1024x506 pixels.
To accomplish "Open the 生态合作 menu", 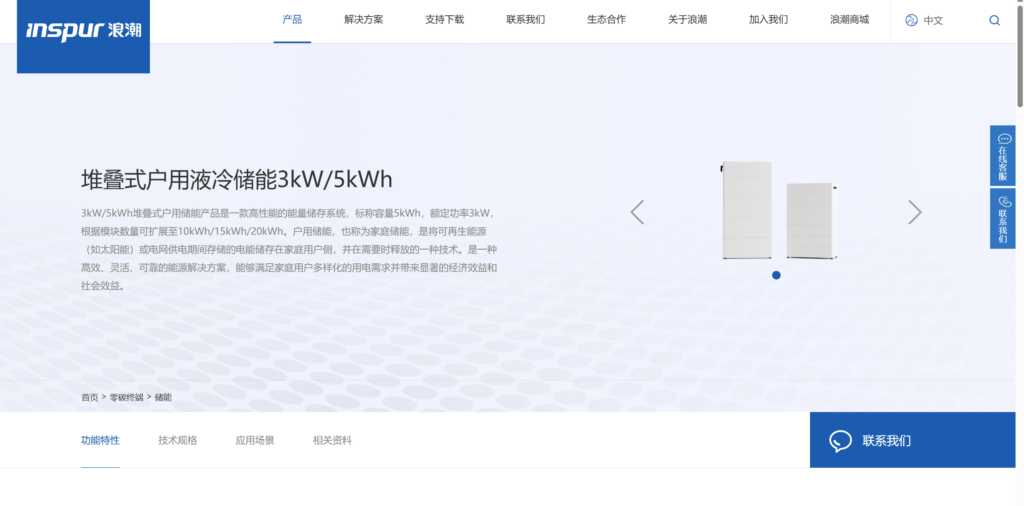I will click(x=607, y=20).
